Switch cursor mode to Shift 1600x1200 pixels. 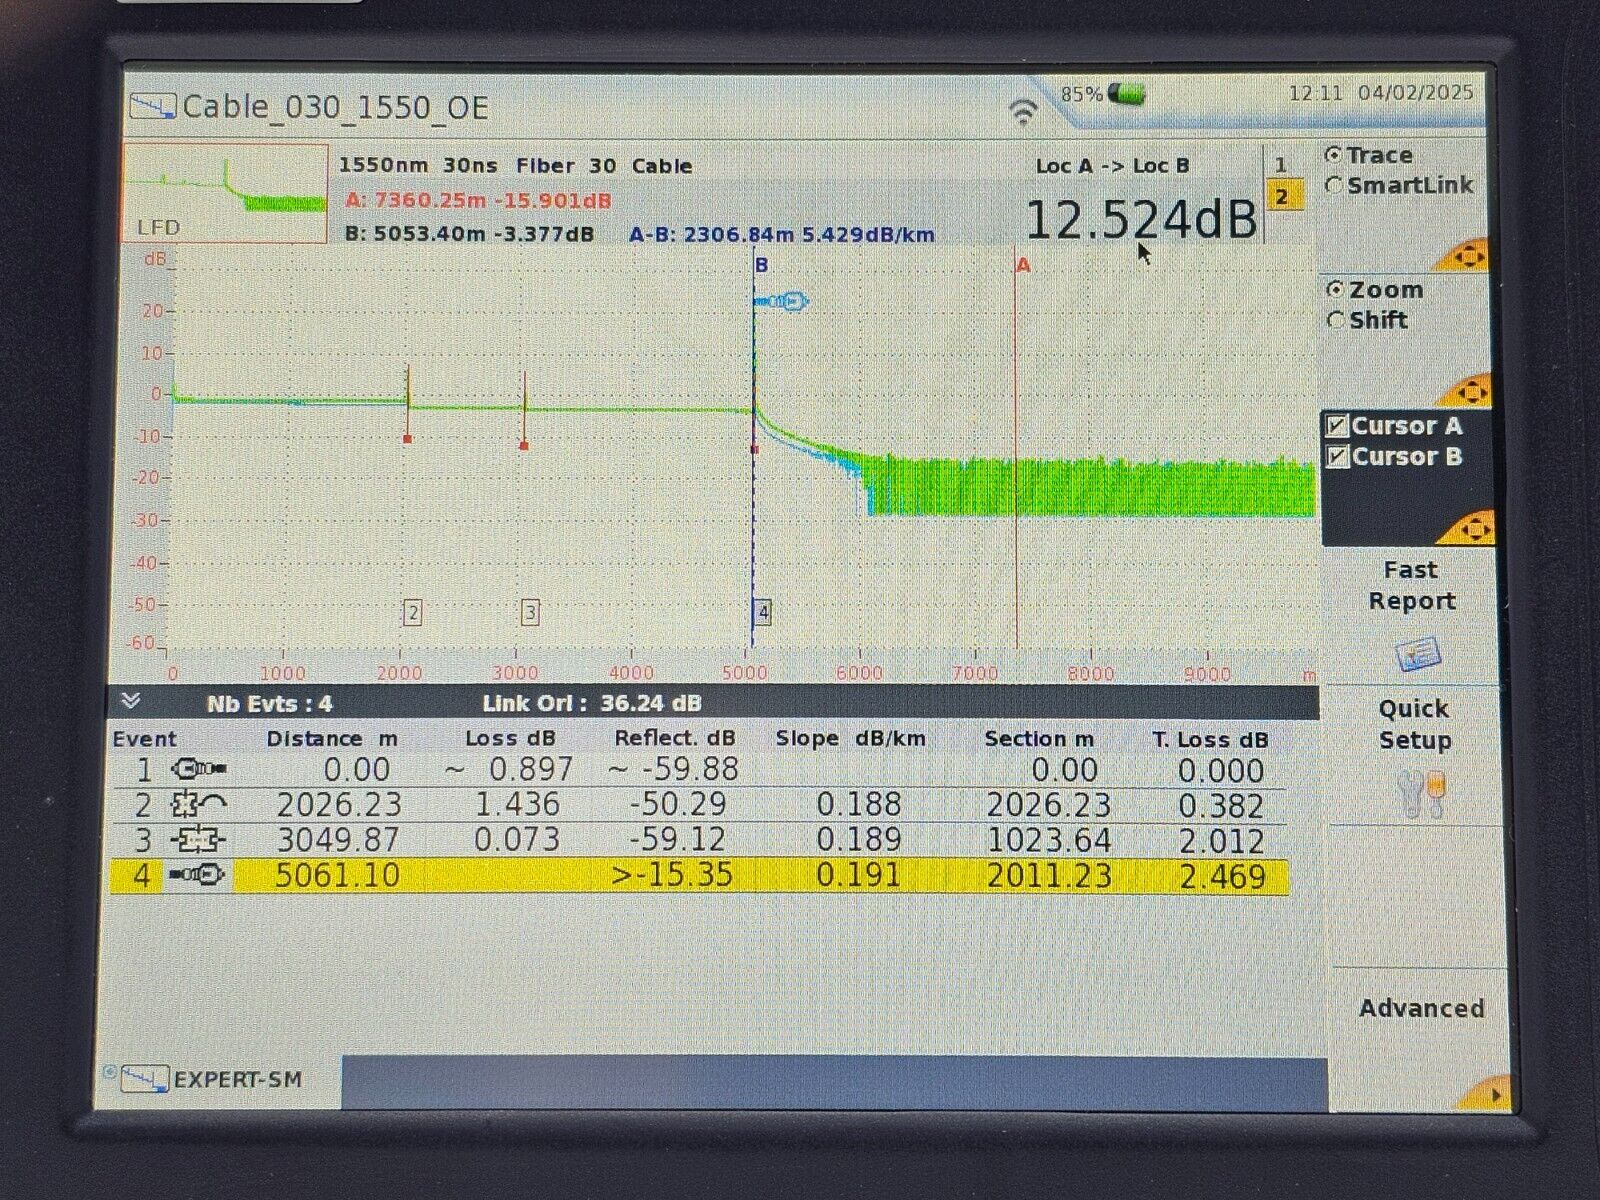point(1337,320)
